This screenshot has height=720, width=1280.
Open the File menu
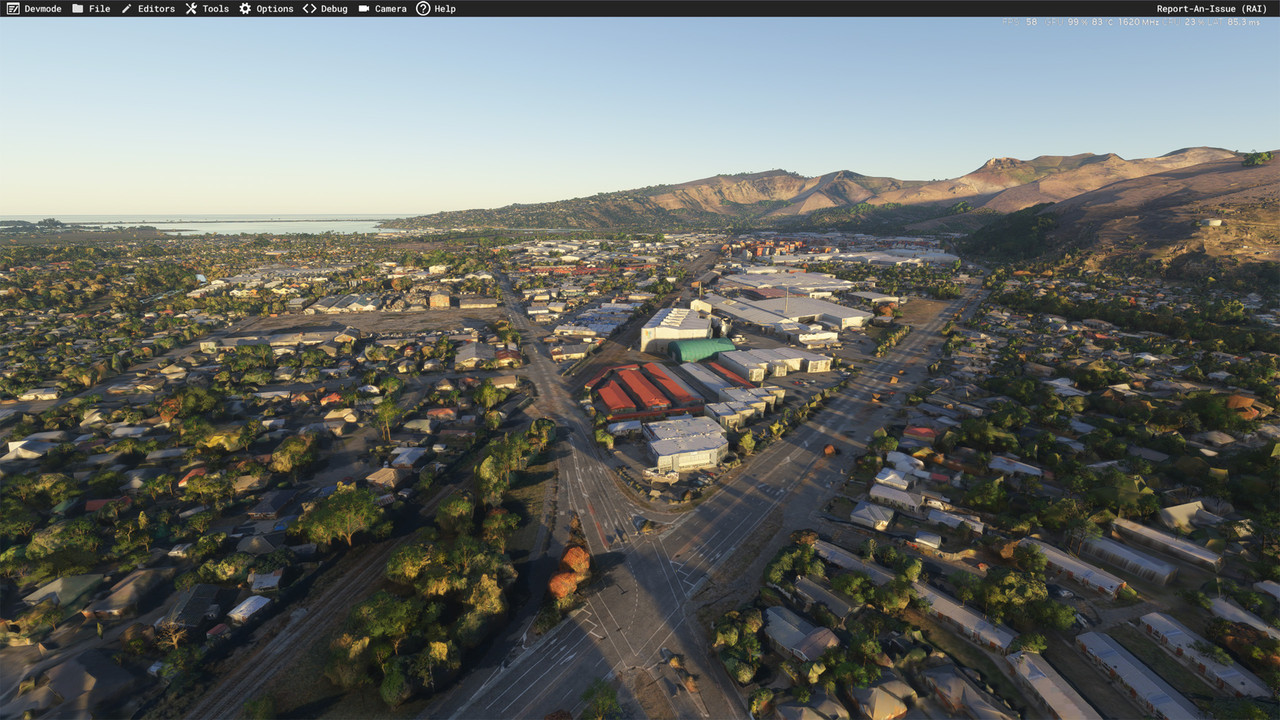pos(91,8)
